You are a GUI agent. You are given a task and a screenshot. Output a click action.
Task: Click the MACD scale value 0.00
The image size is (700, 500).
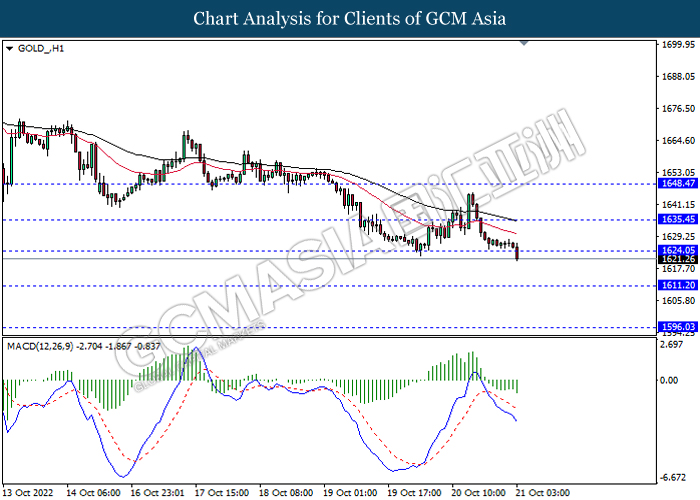click(x=669, y=380)
